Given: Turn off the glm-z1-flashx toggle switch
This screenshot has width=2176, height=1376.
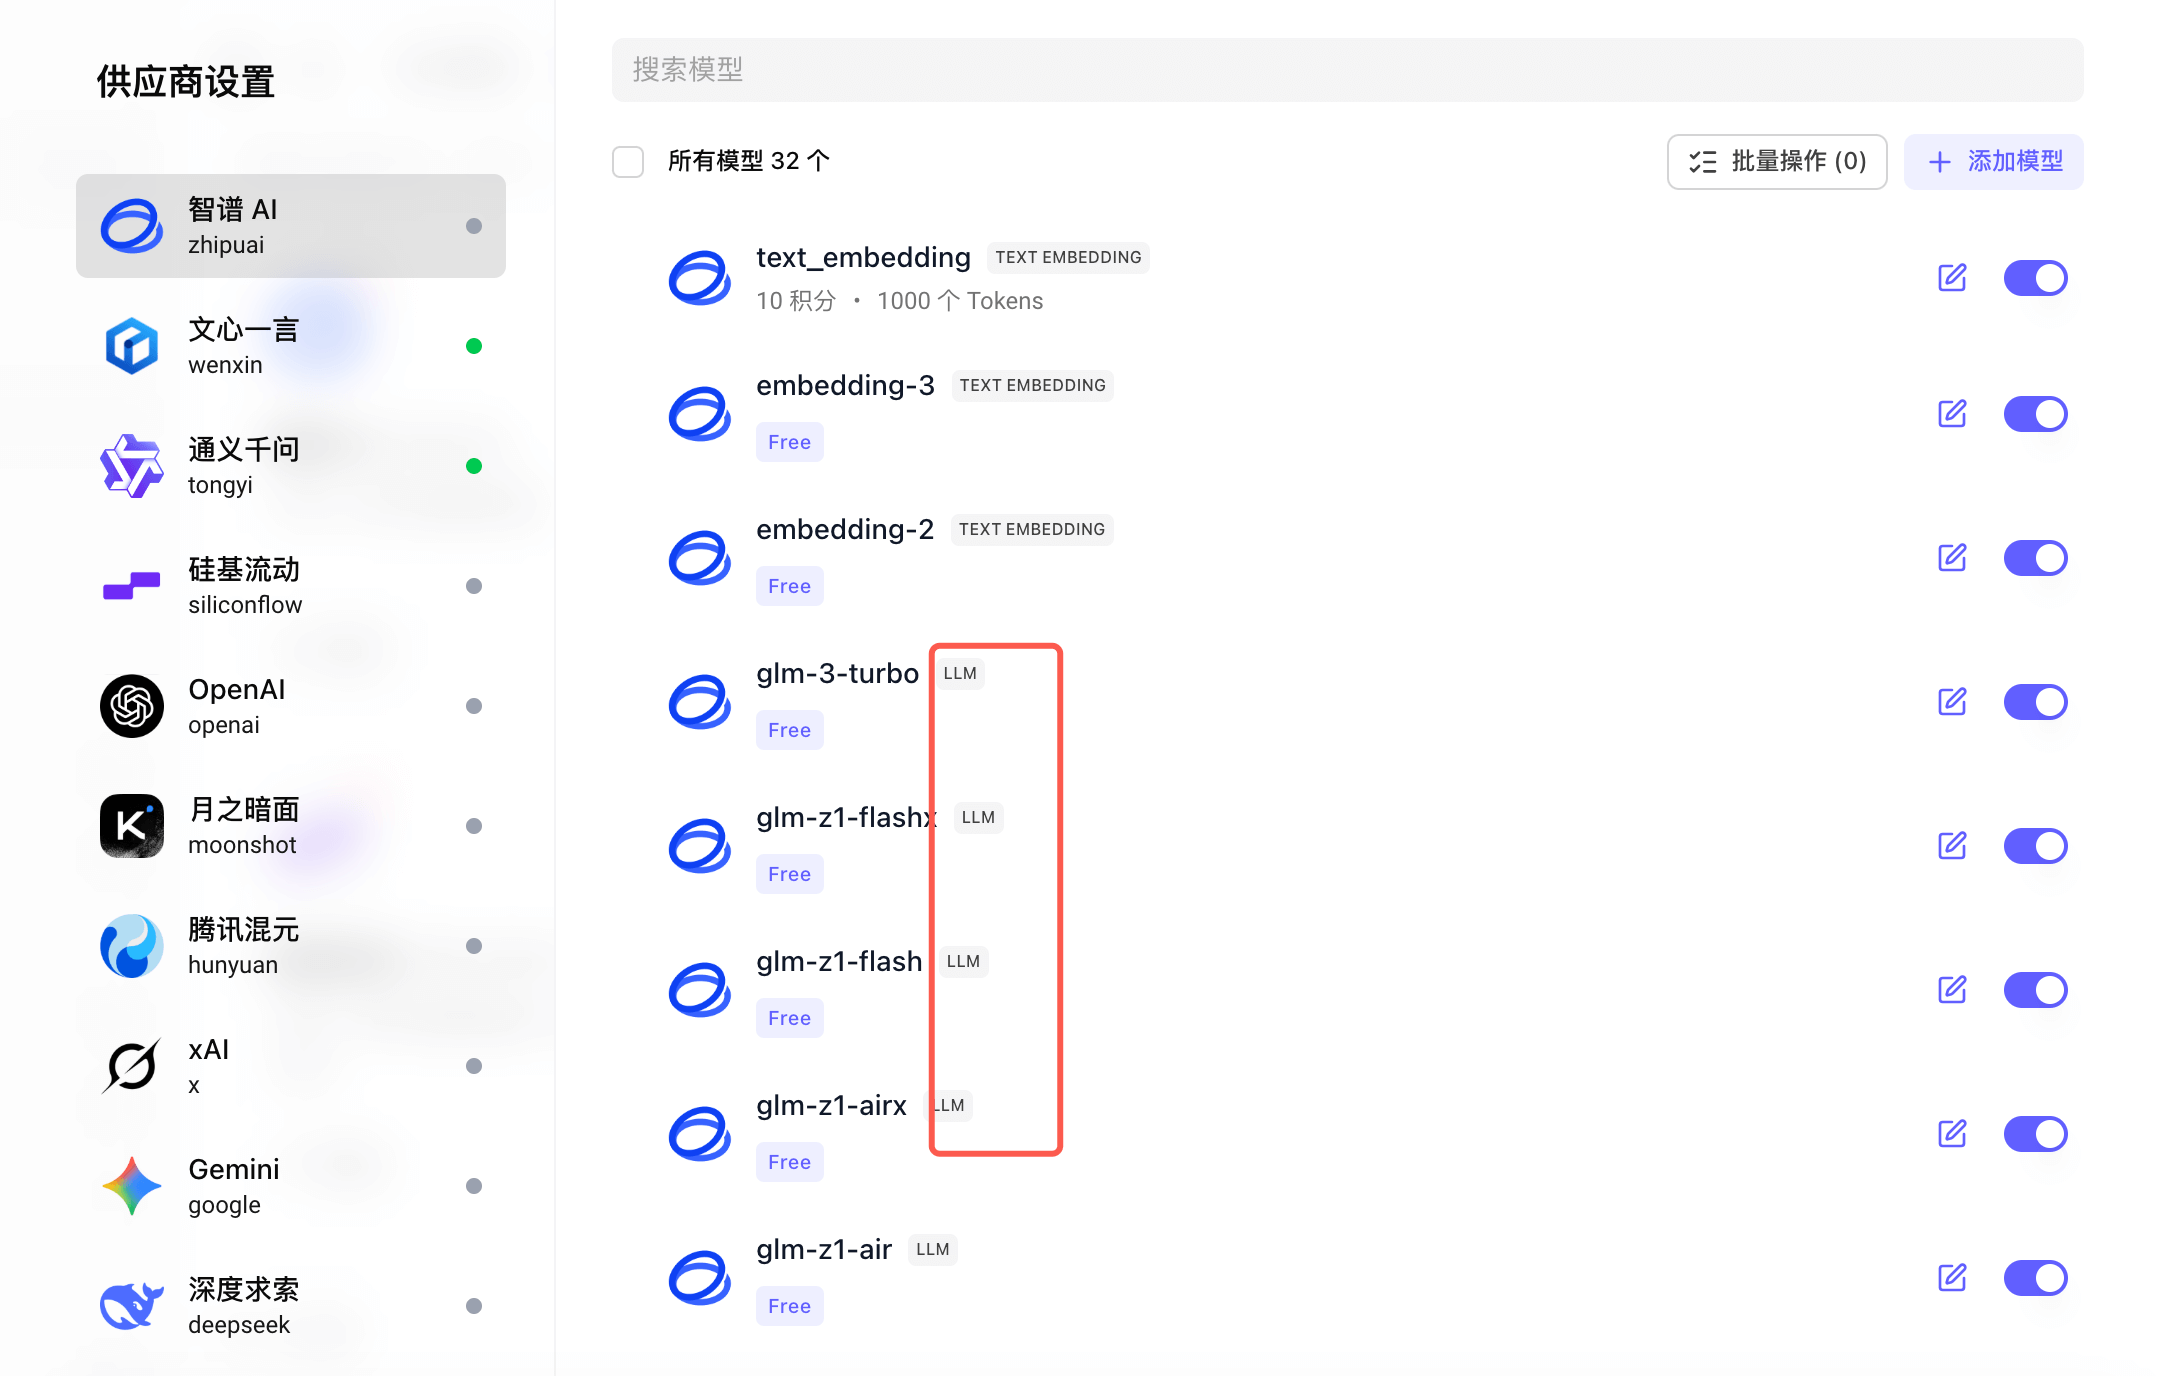Looking at the screenshot, I should coord(2035,846).
